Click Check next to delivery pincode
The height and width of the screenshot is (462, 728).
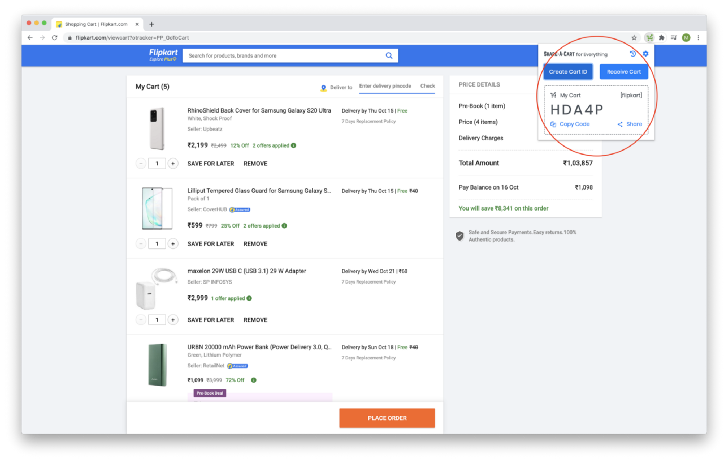pos(428,86)
